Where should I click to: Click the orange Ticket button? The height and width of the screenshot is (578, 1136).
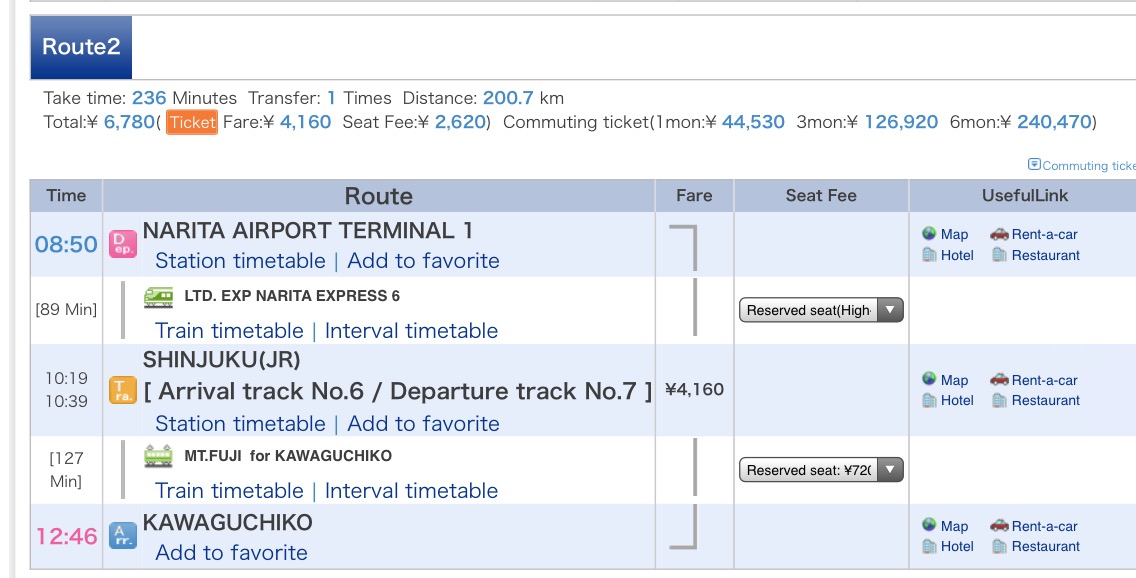[192, 122]
